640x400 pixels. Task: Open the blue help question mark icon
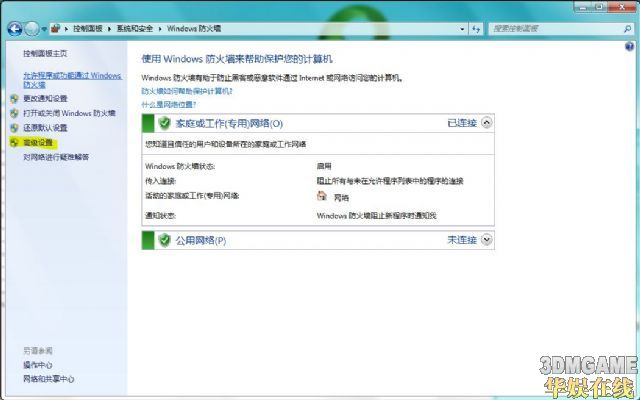point(629,47)
